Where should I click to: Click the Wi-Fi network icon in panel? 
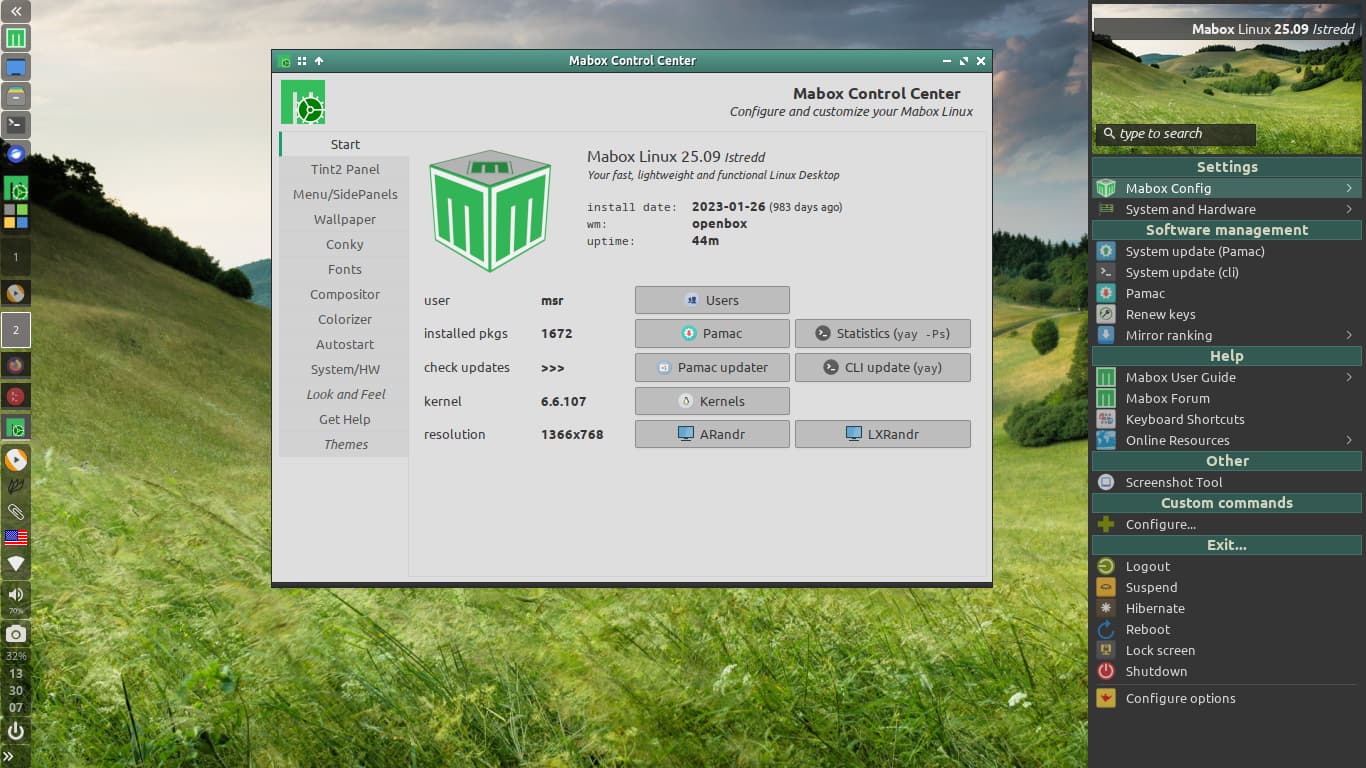point(15,564)
